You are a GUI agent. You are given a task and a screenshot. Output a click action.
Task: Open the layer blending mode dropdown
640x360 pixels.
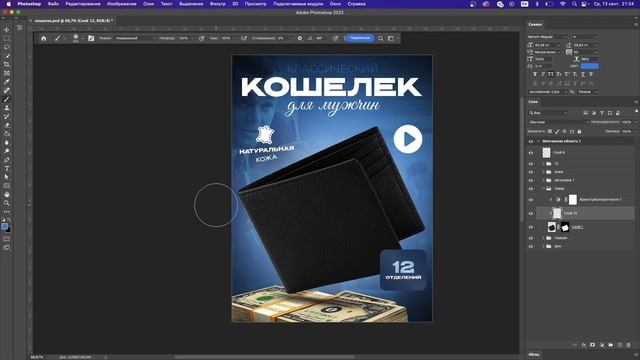[558, 122]
